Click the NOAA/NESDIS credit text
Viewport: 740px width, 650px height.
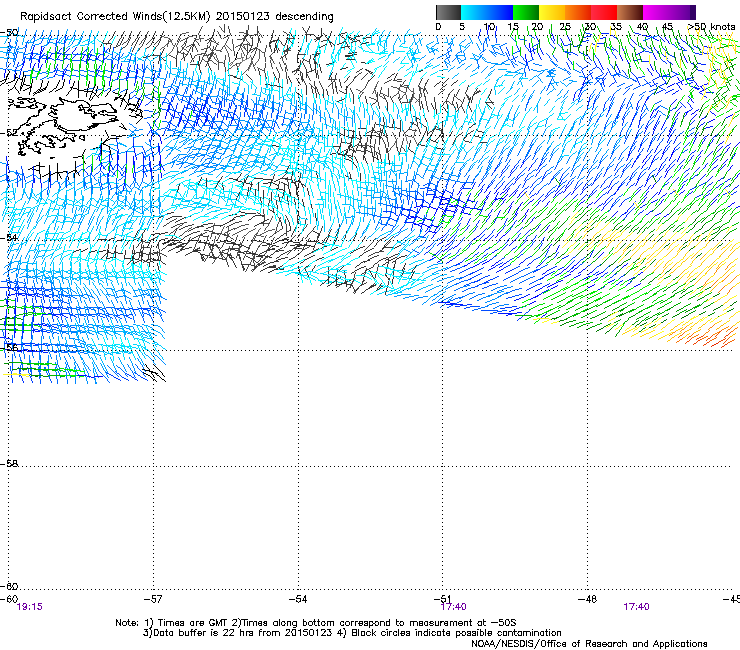[x=589, y=644]
